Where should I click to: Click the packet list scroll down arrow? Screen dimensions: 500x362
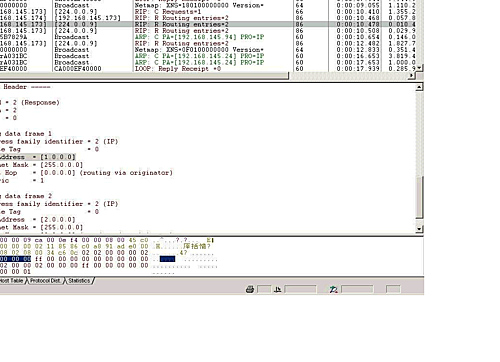420,68
